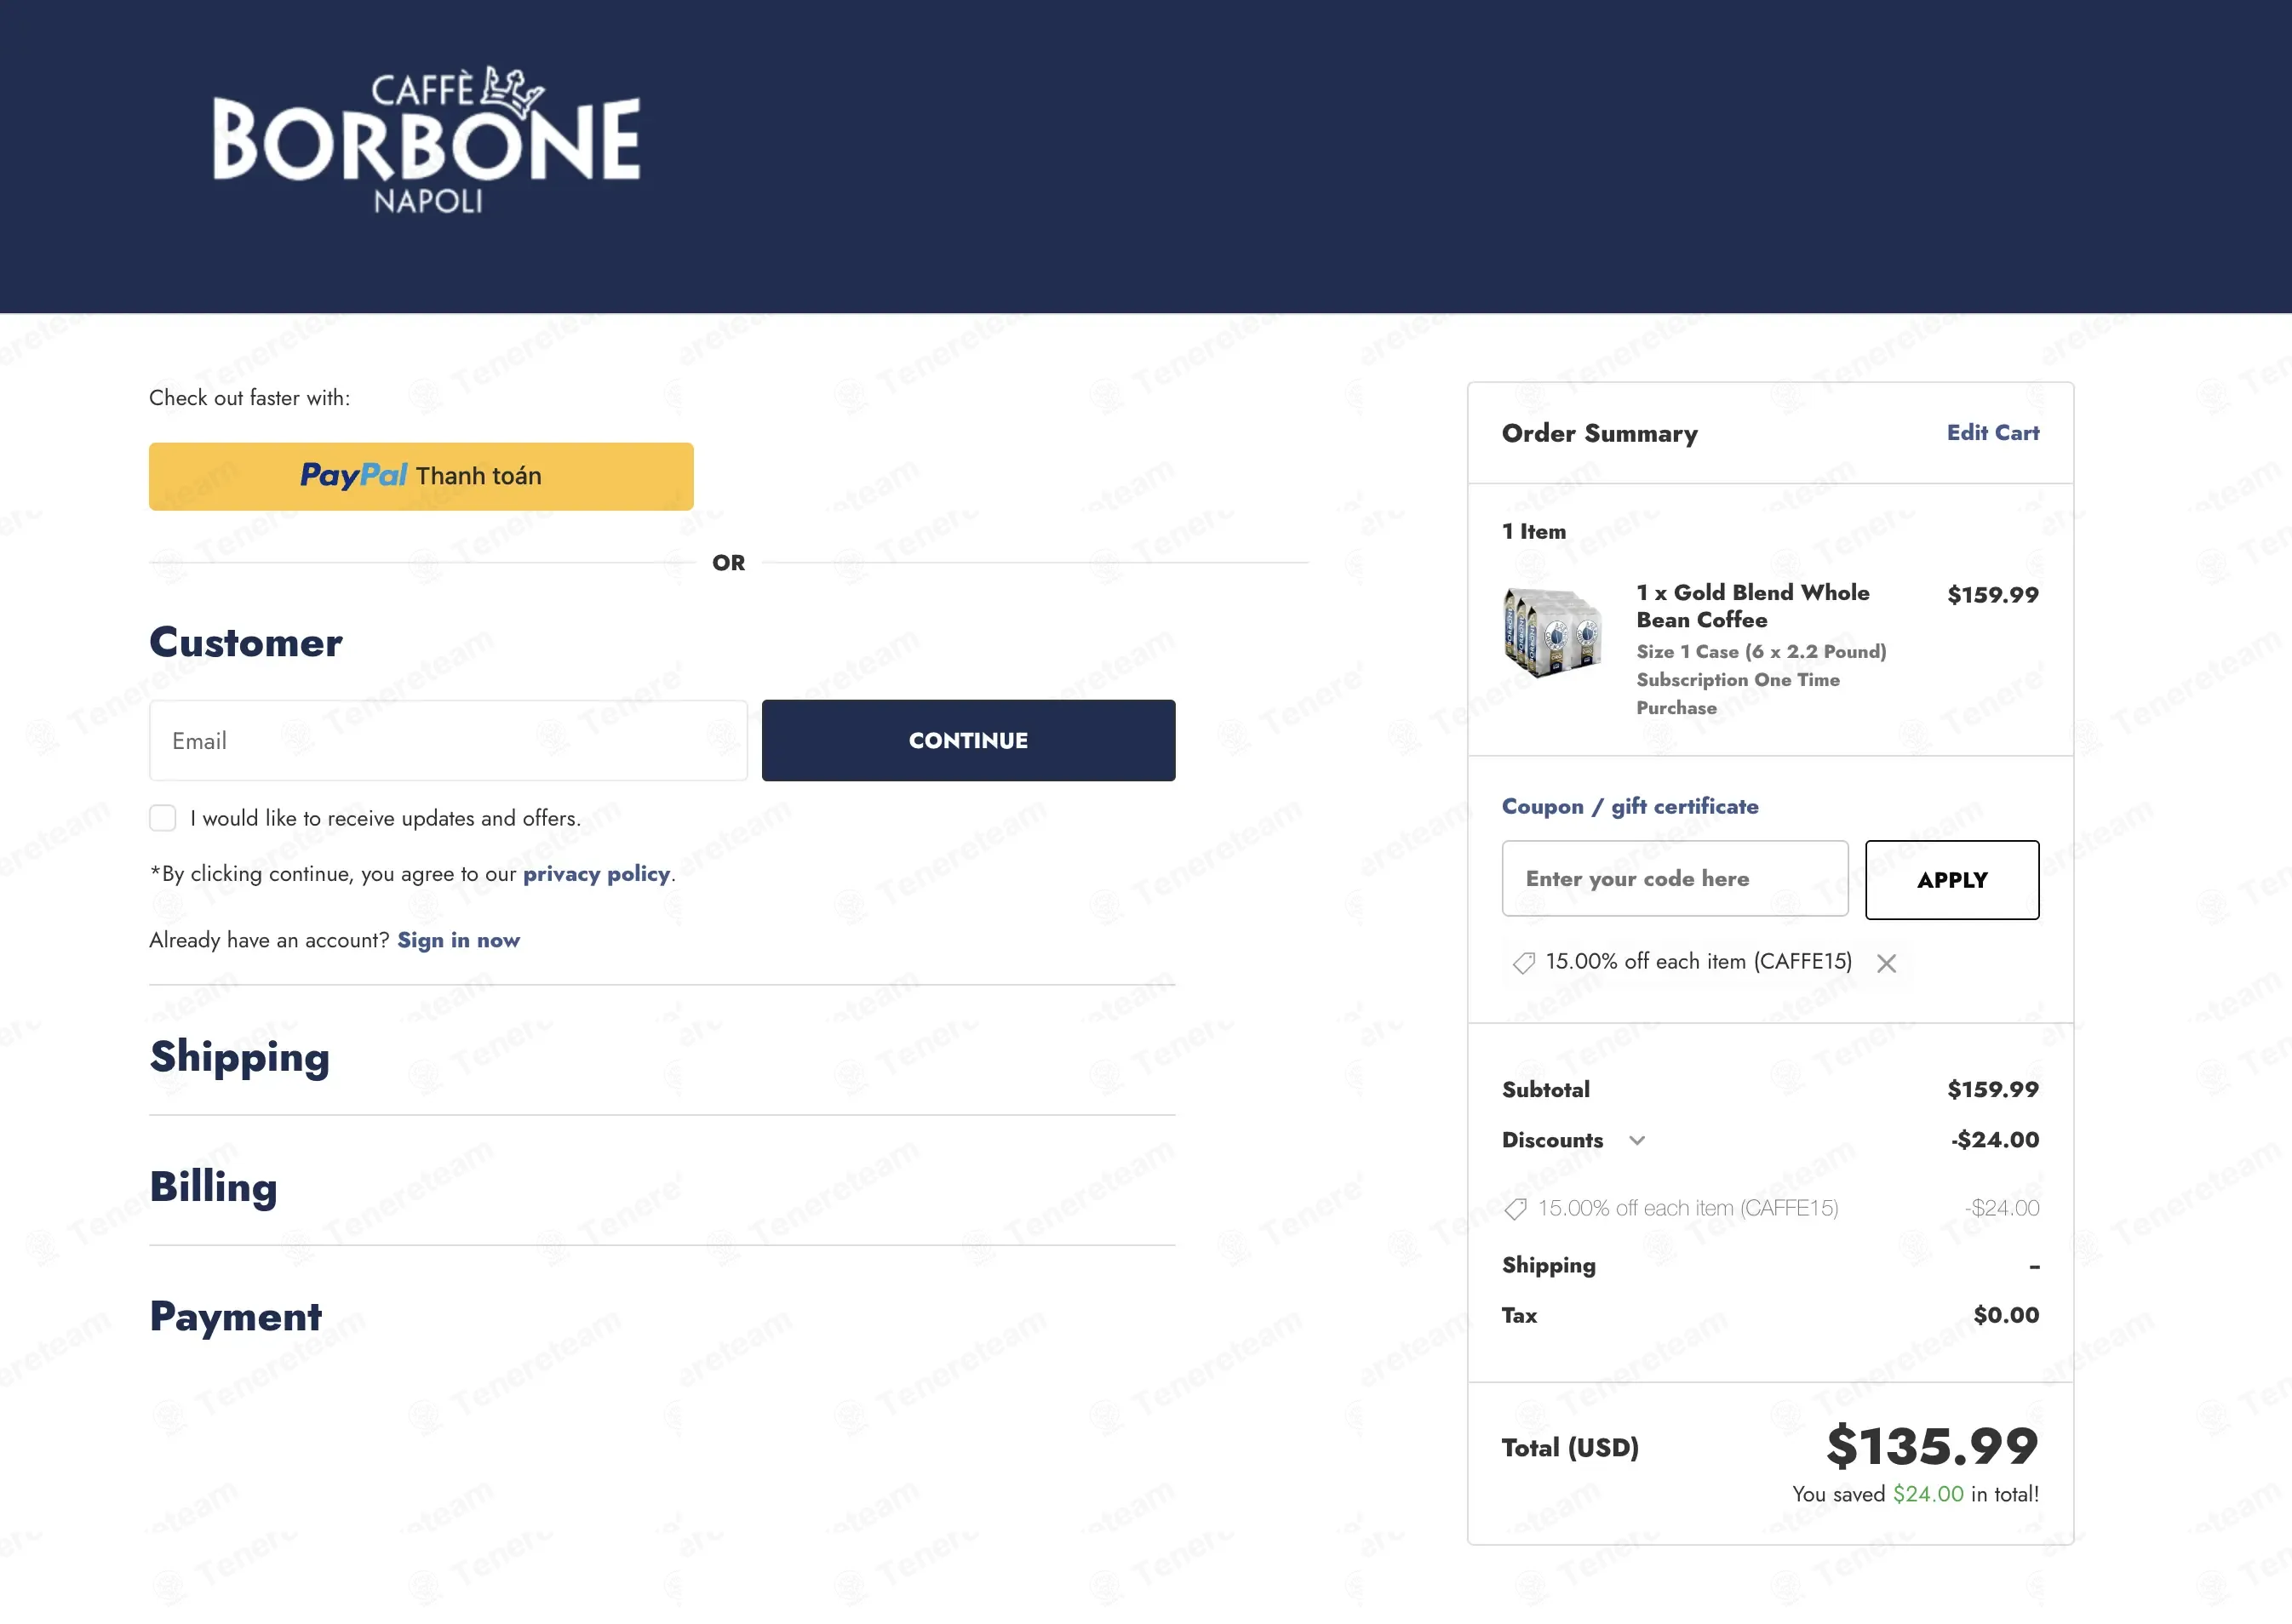The width and height of the screenshot is (2292, 1624).
Task: Focus the Enter your code here field
Action: point(1675,878)
